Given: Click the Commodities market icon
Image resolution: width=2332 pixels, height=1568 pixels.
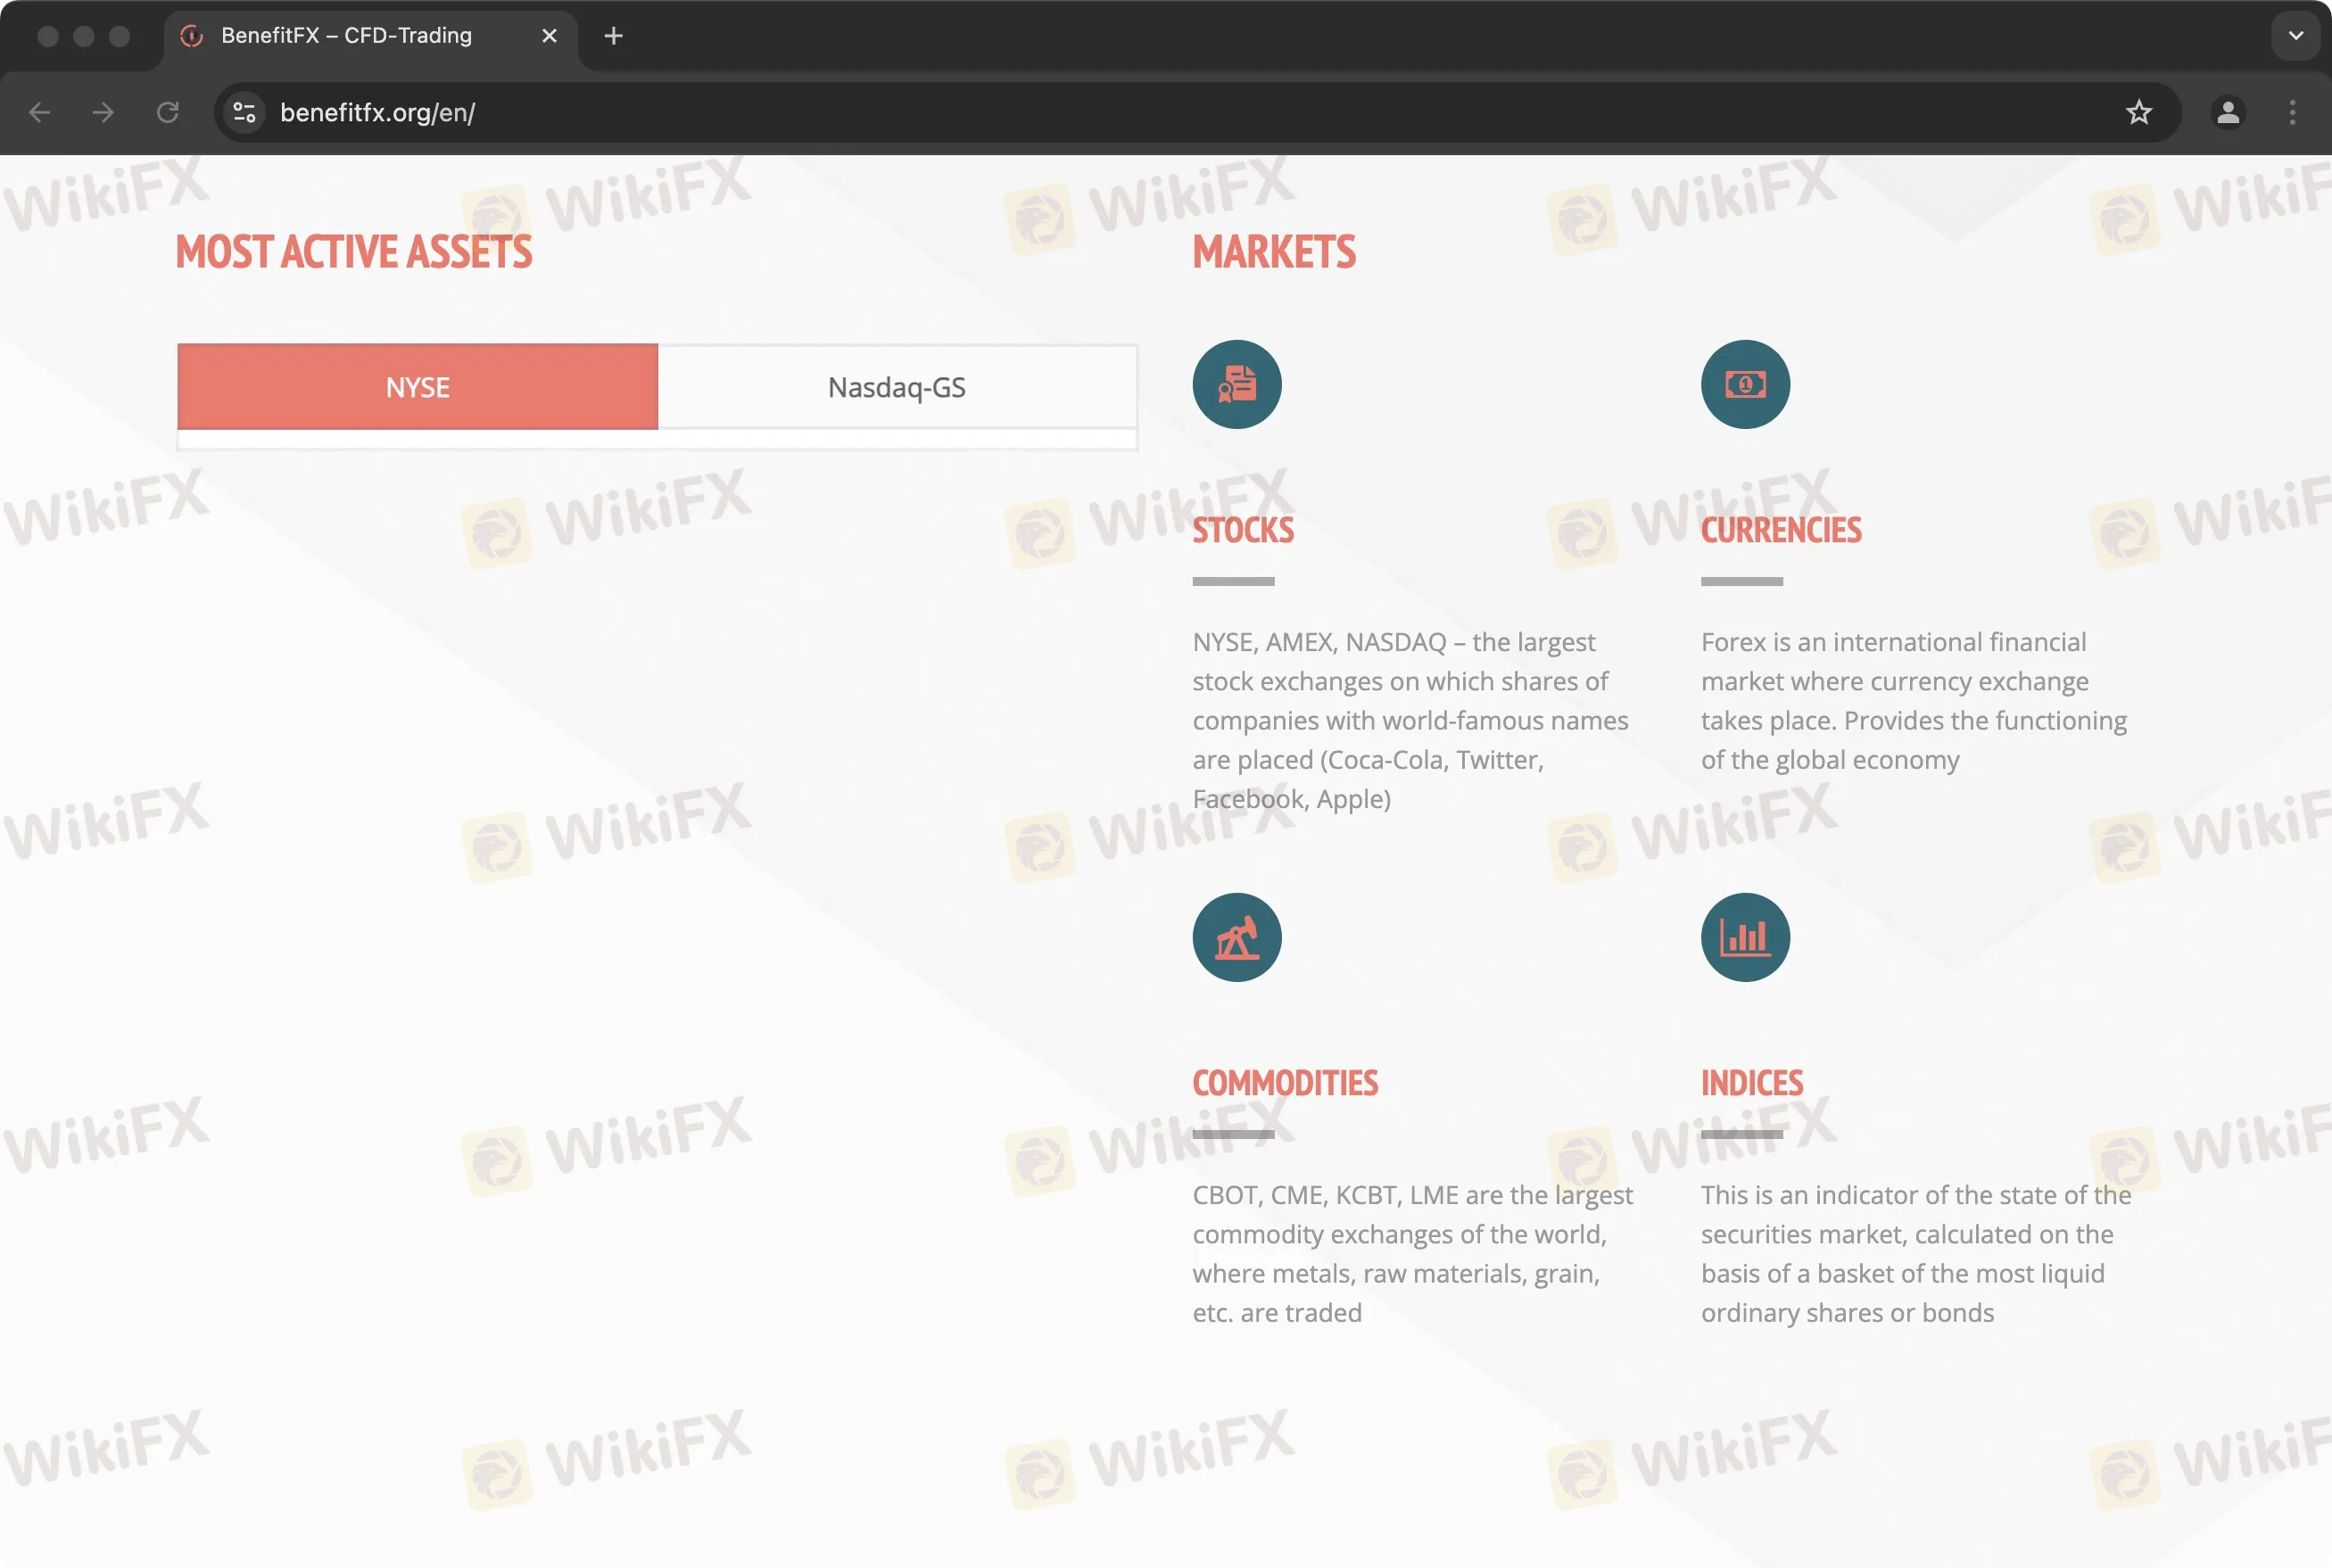Looking at the screenshot, I should [x=1236, y=937].
